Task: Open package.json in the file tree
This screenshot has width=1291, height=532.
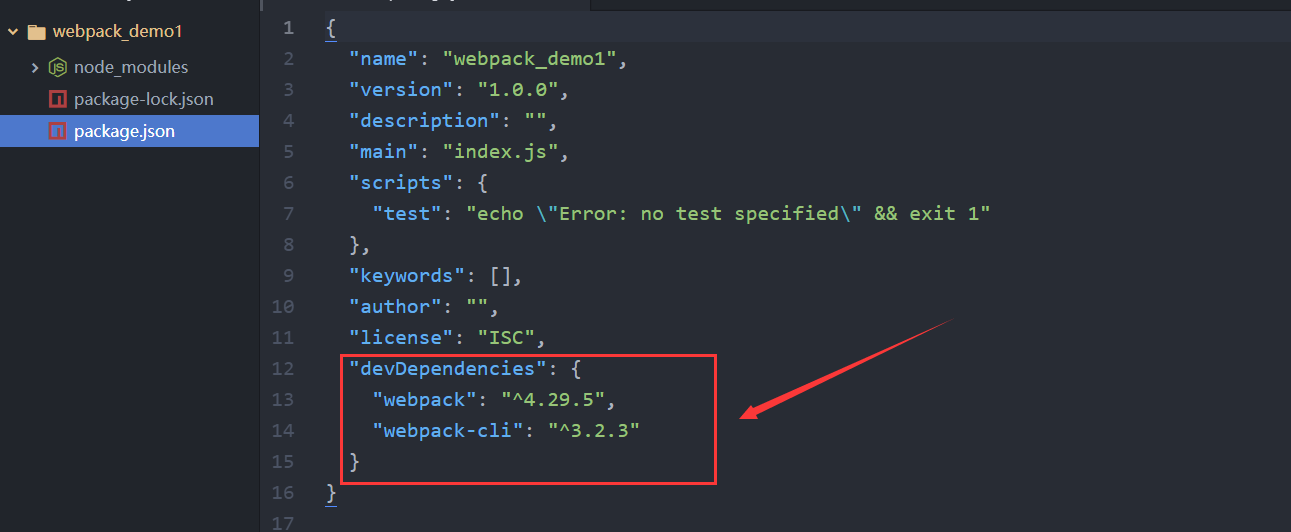Action: 124,131
